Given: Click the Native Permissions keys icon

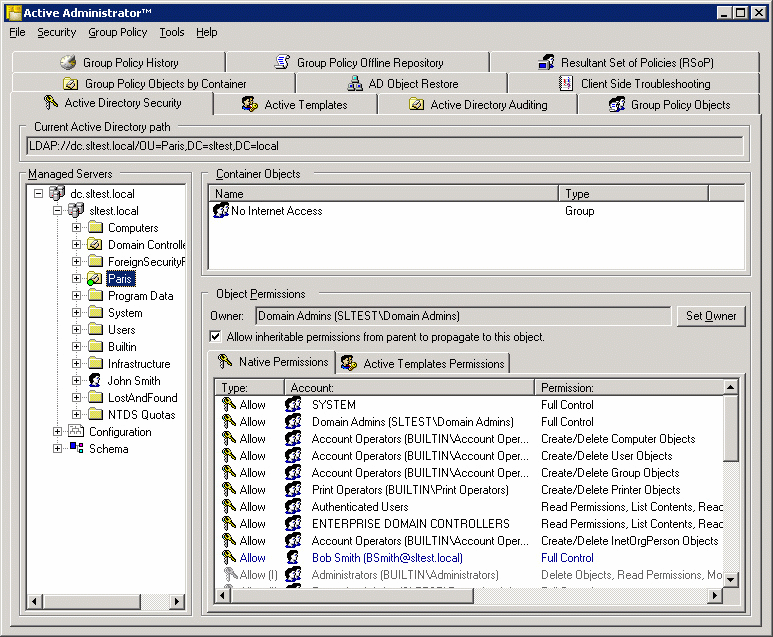Looking at the screenshot, I should pyautogui.click(x=225, y=361).
